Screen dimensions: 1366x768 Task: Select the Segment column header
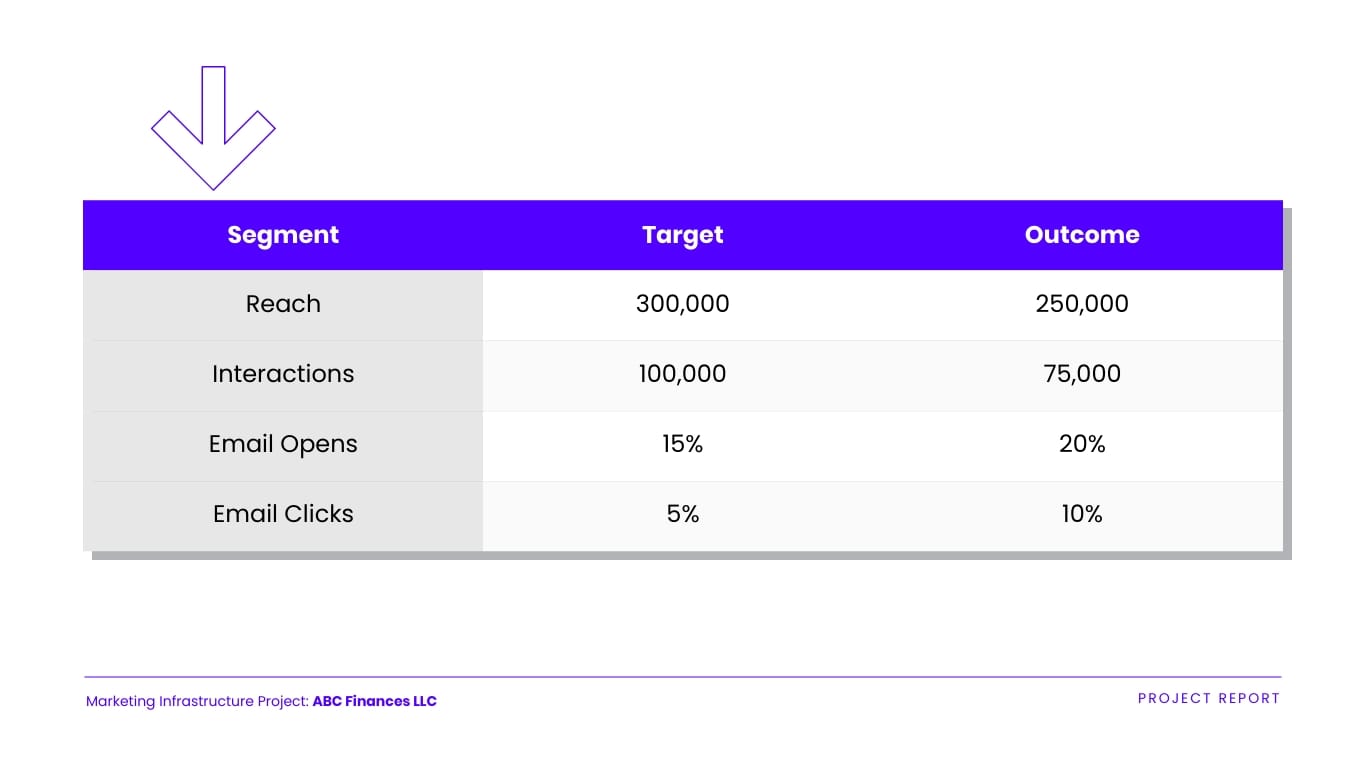(x=283, y=235)
